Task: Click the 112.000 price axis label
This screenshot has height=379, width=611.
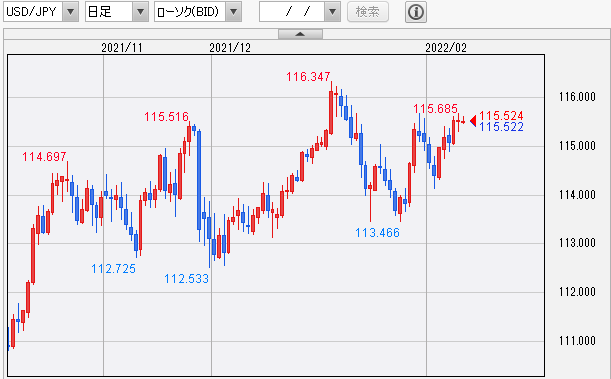Action: (x=577, y=292)
